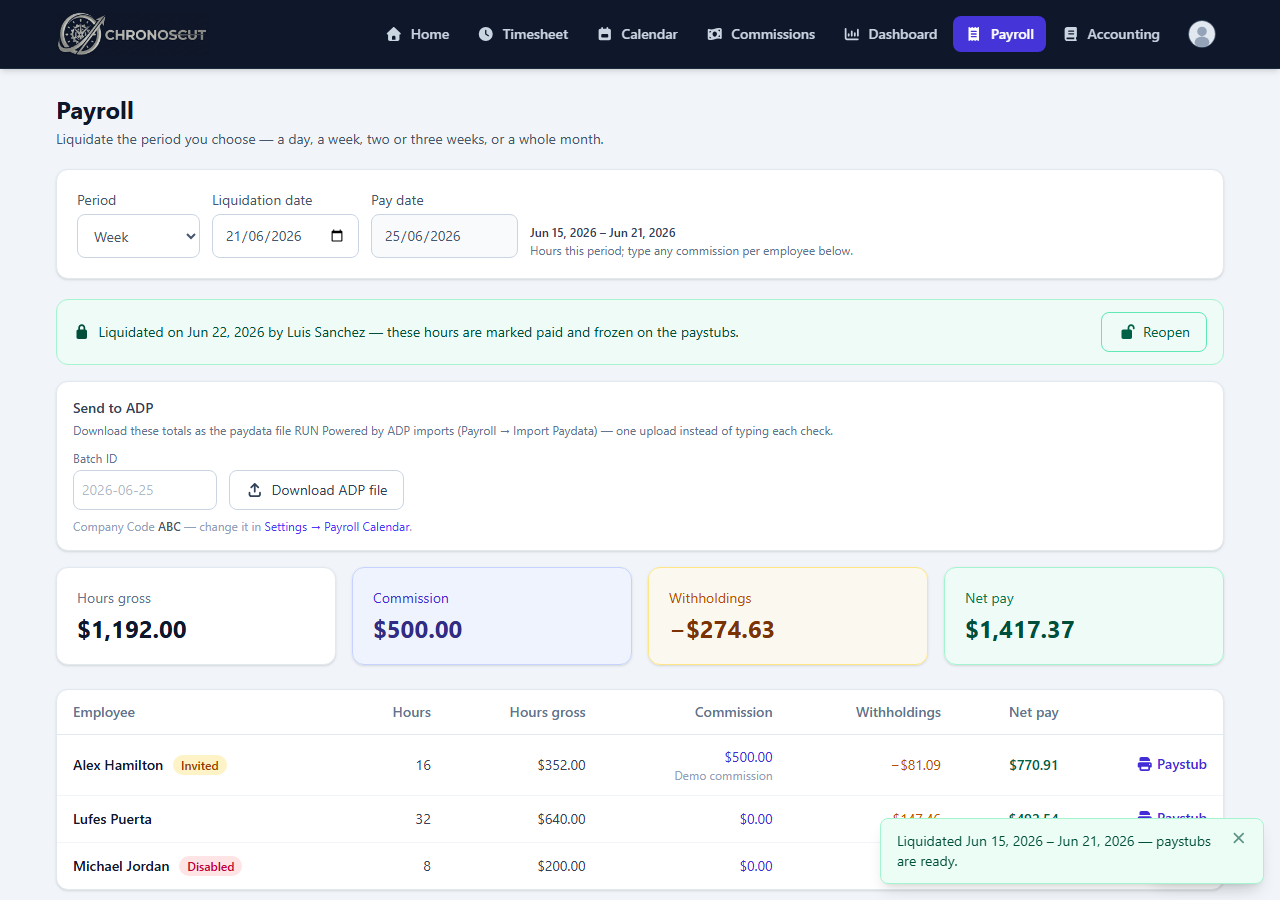
Task: Open Alex Hamilton's Paystub printer icon
Action: (x=1145, y=764)
